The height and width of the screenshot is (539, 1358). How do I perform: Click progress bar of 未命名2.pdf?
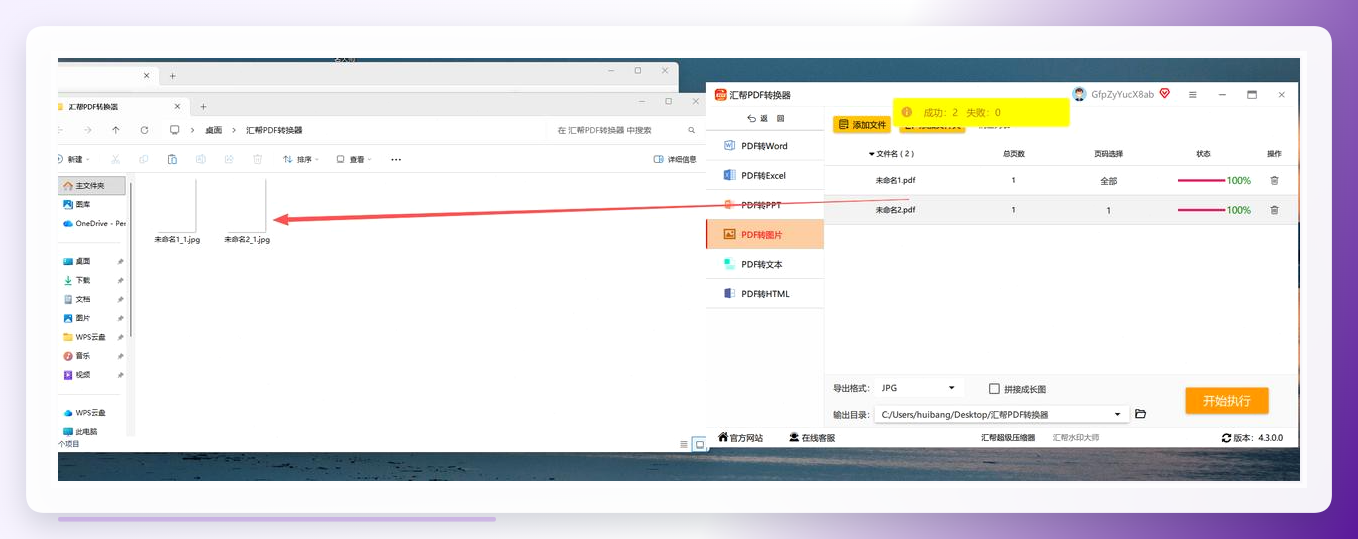pyautogui.click(x=1201, y=210)
